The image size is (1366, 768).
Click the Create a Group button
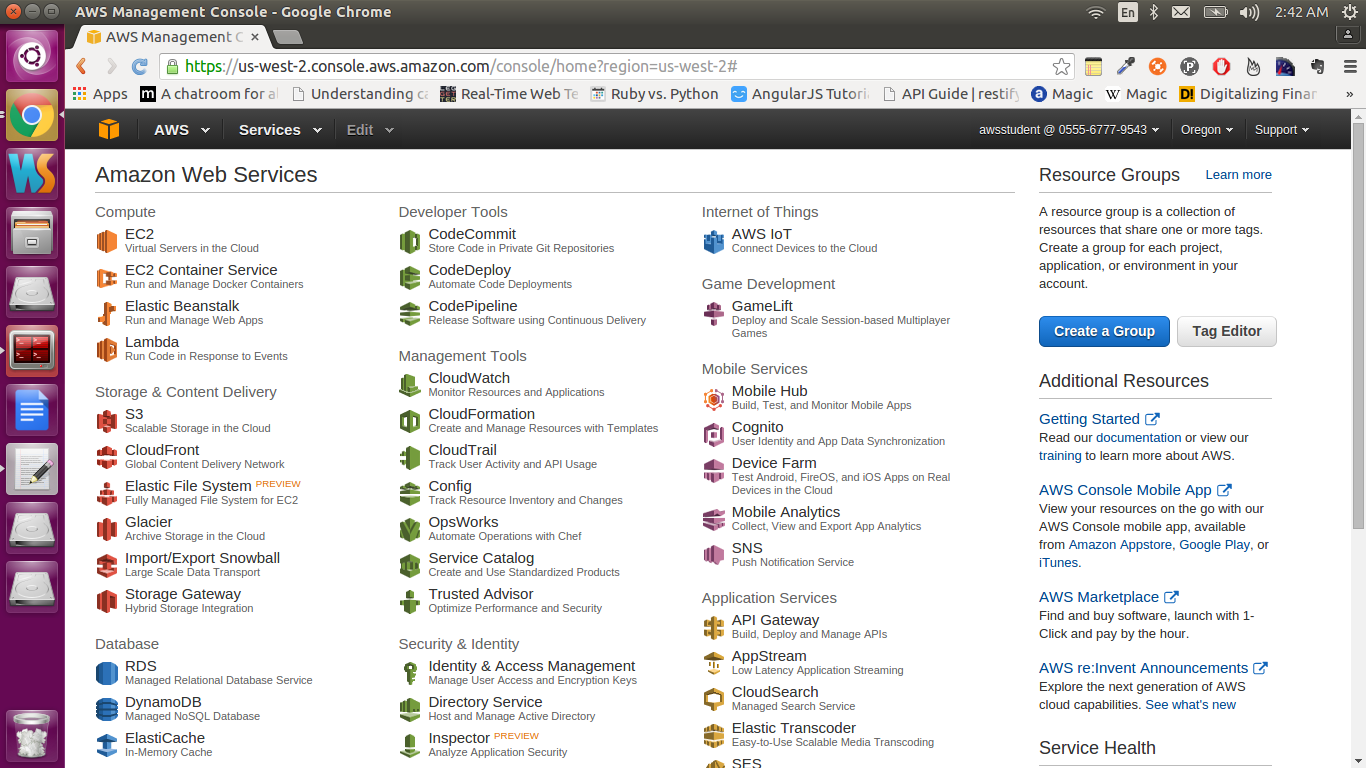pyautogui.click(x=1104, y=331)
